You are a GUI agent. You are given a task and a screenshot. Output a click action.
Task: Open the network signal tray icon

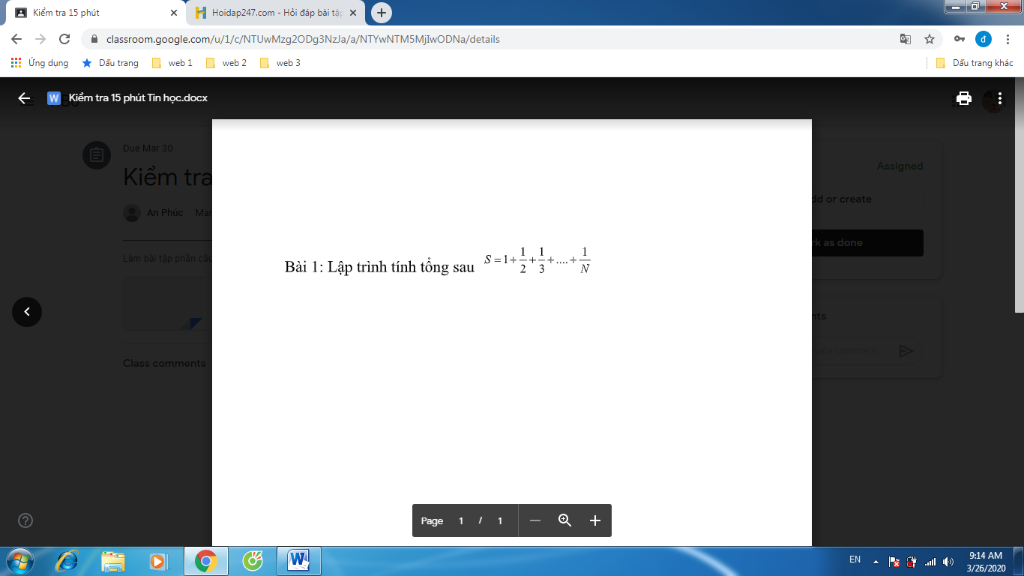tap(930, 562)
